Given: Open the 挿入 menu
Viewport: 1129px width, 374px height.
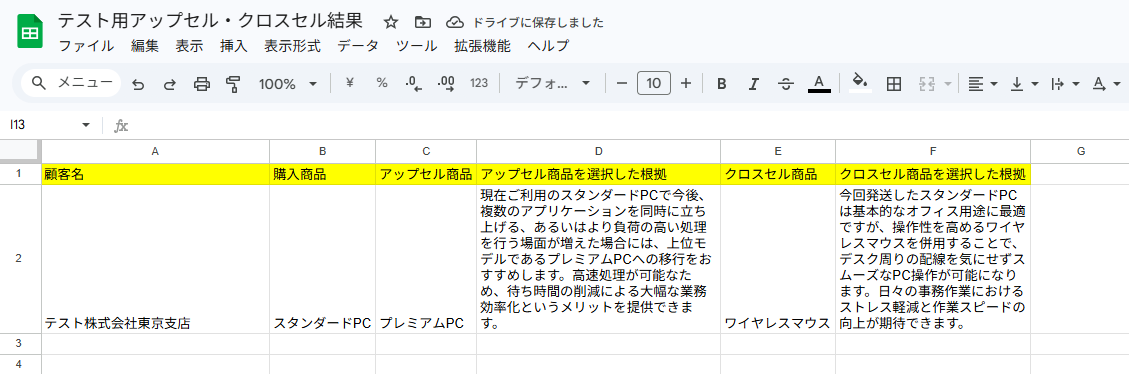Looking at the screenshot, I should pyautogui.click(x=234, y=46).
